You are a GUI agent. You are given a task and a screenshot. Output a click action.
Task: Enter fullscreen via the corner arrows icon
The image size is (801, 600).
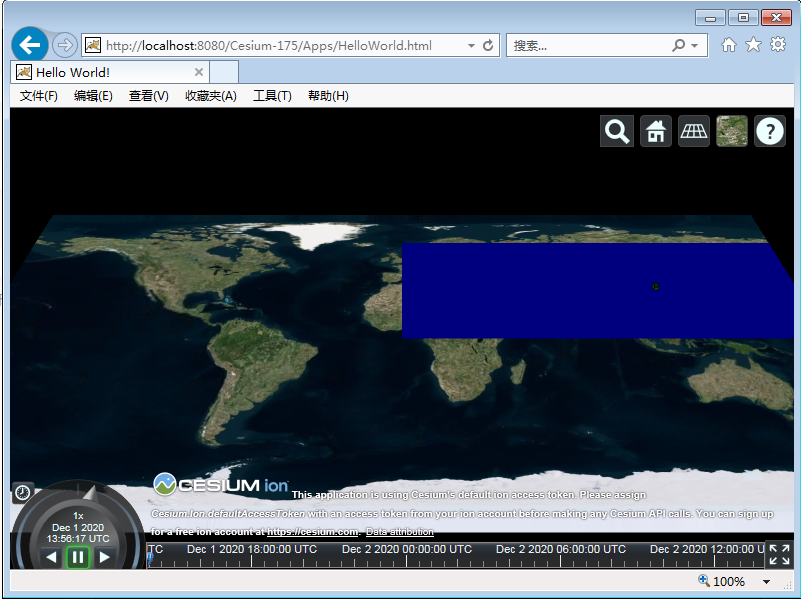(781, 551)
